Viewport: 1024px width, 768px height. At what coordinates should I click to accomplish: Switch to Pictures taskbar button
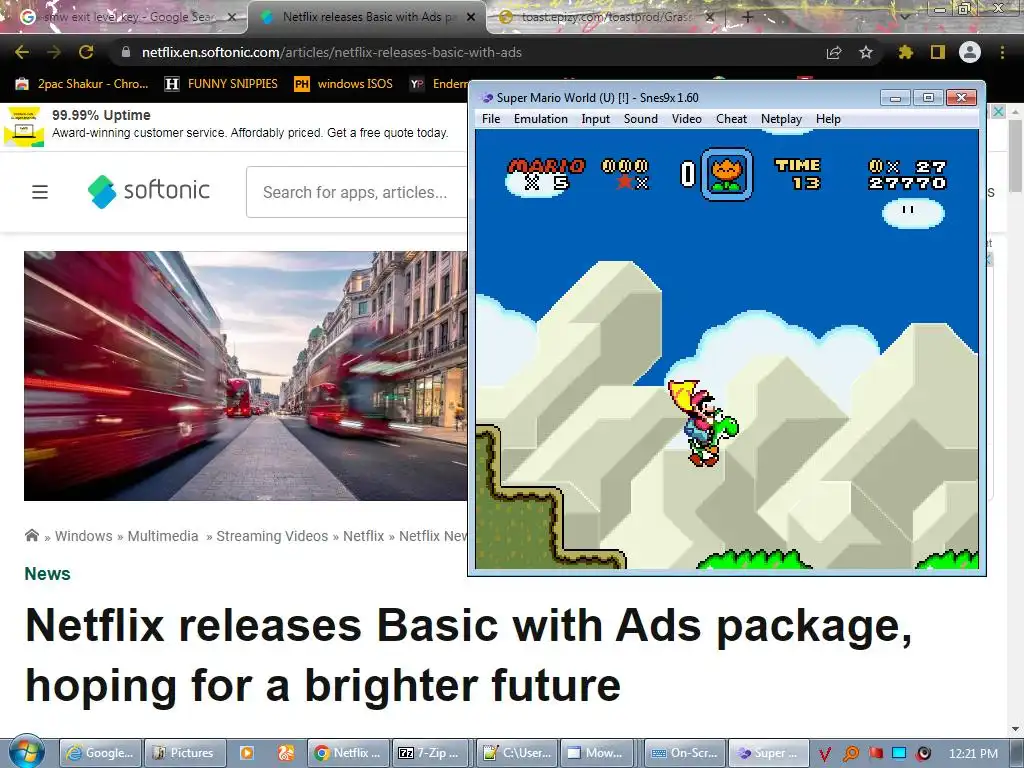[x=184, y=753]
